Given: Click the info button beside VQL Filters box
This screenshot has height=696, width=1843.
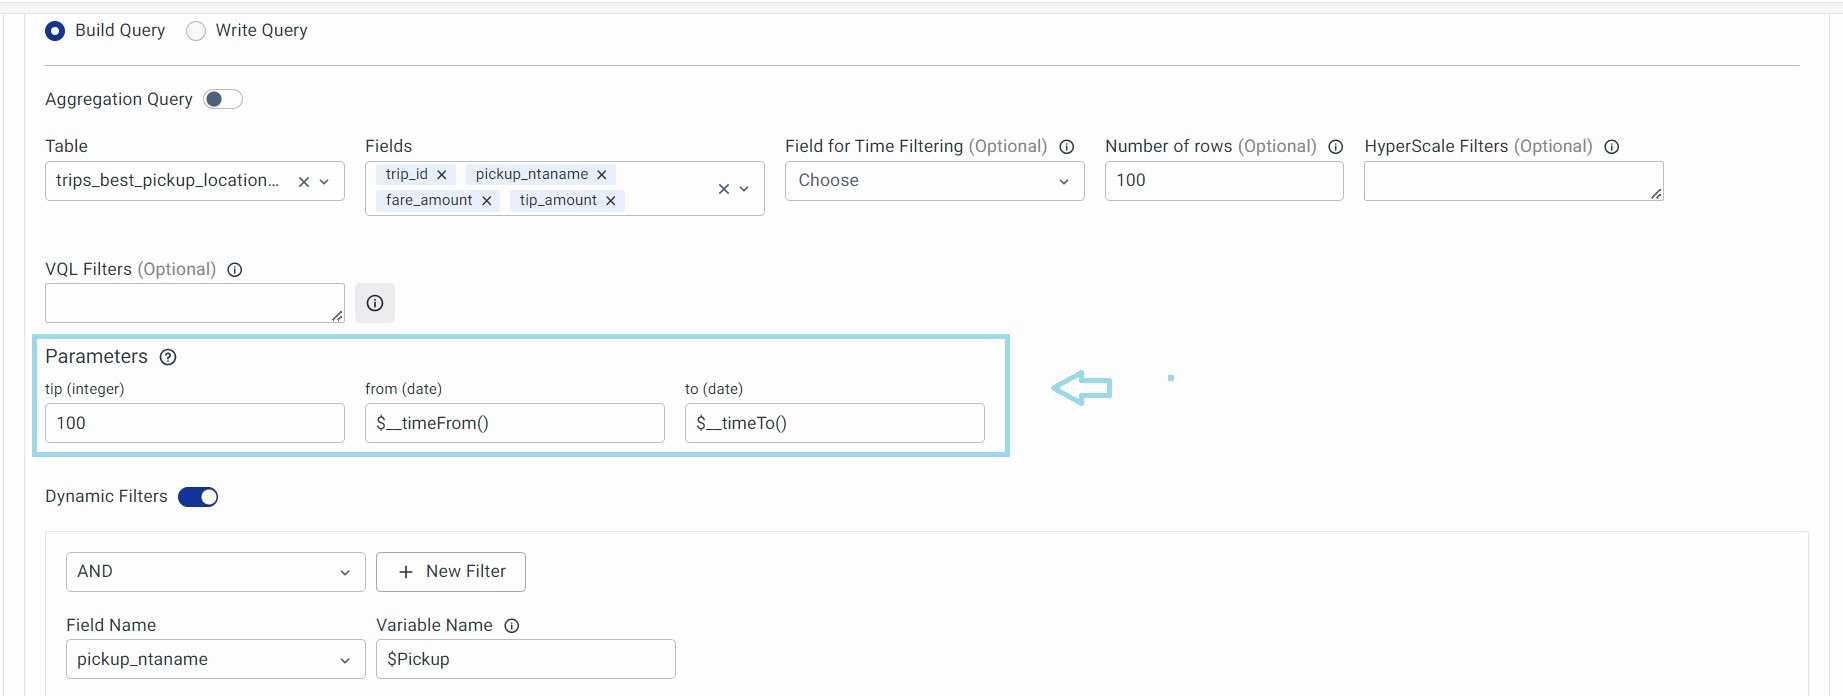Looking at the screenshot, I should (x=374, y=303).
